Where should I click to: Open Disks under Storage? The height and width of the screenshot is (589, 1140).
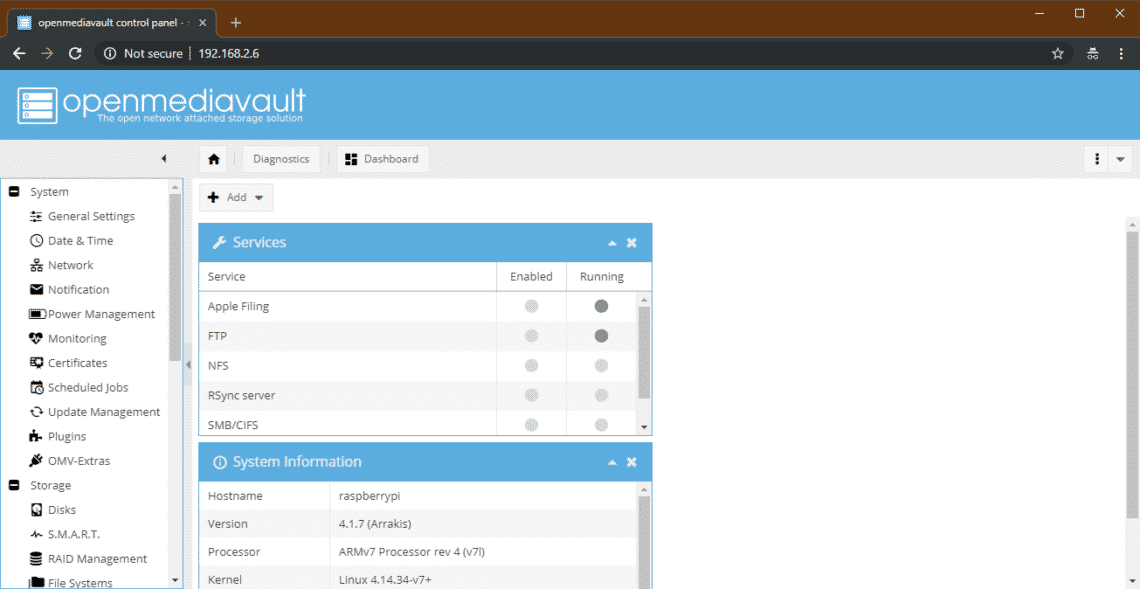click(62, 510)
